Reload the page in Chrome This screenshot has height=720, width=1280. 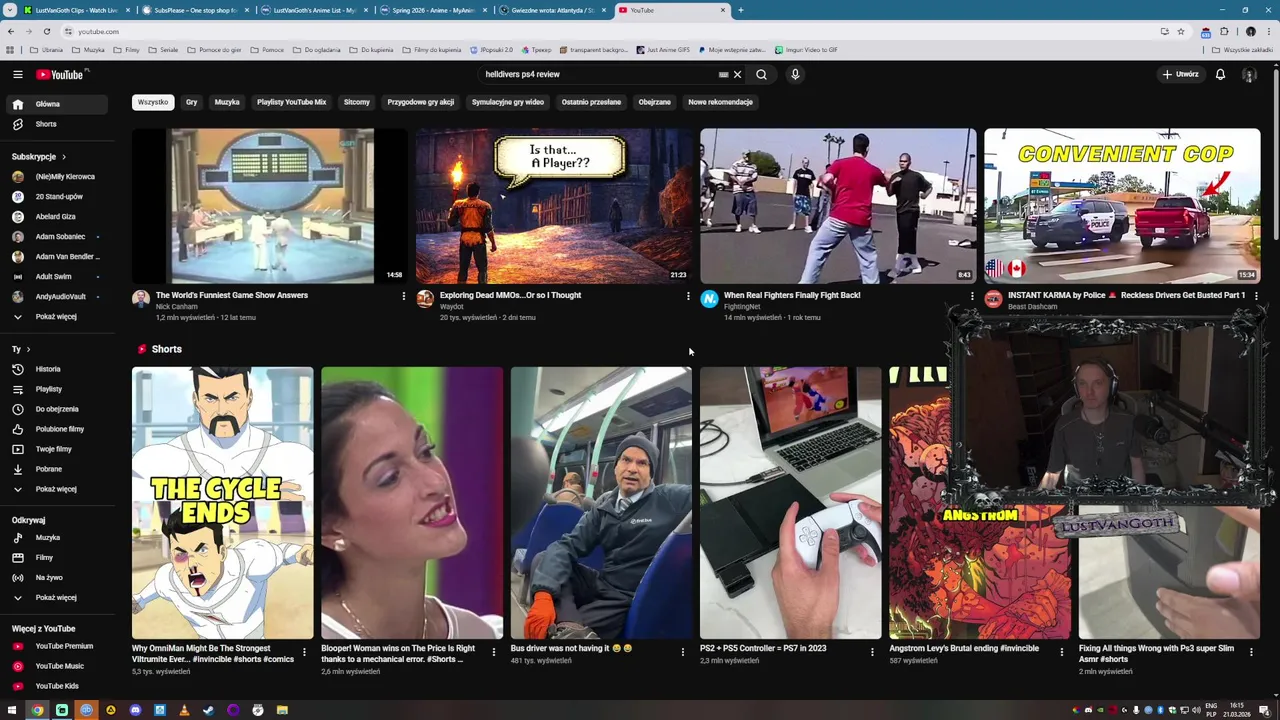(46, 31)
